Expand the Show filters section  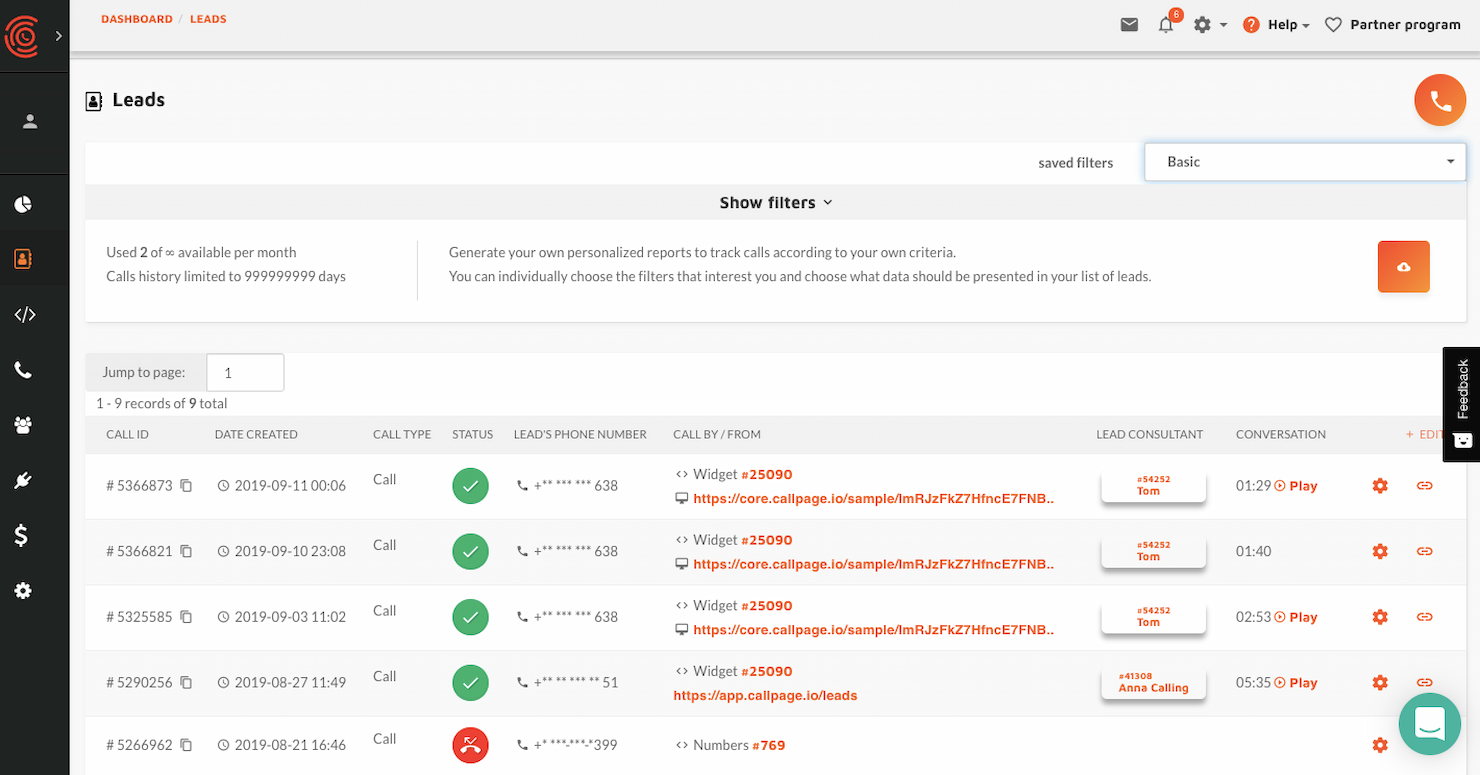click(x=776, y=202)
